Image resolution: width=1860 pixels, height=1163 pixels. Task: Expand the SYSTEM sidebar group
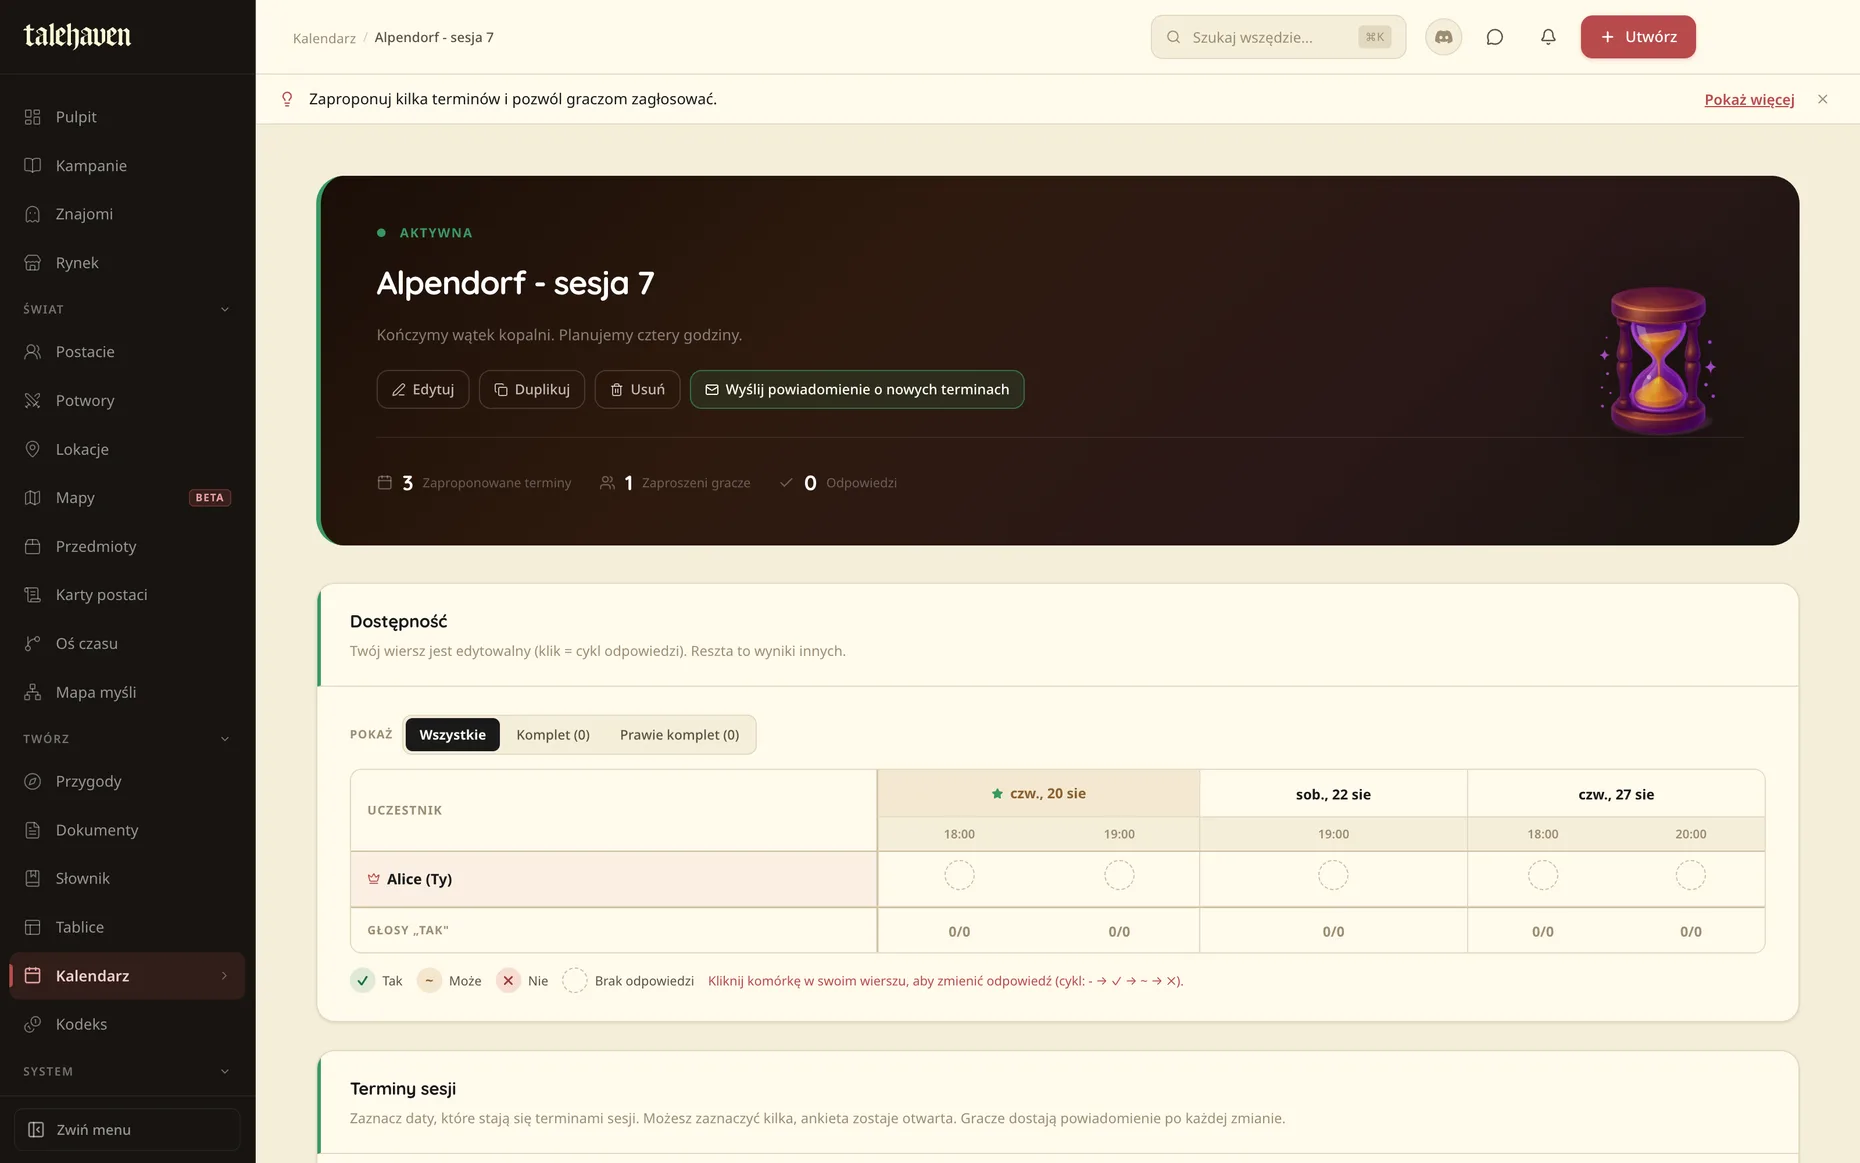[127, 1071]
